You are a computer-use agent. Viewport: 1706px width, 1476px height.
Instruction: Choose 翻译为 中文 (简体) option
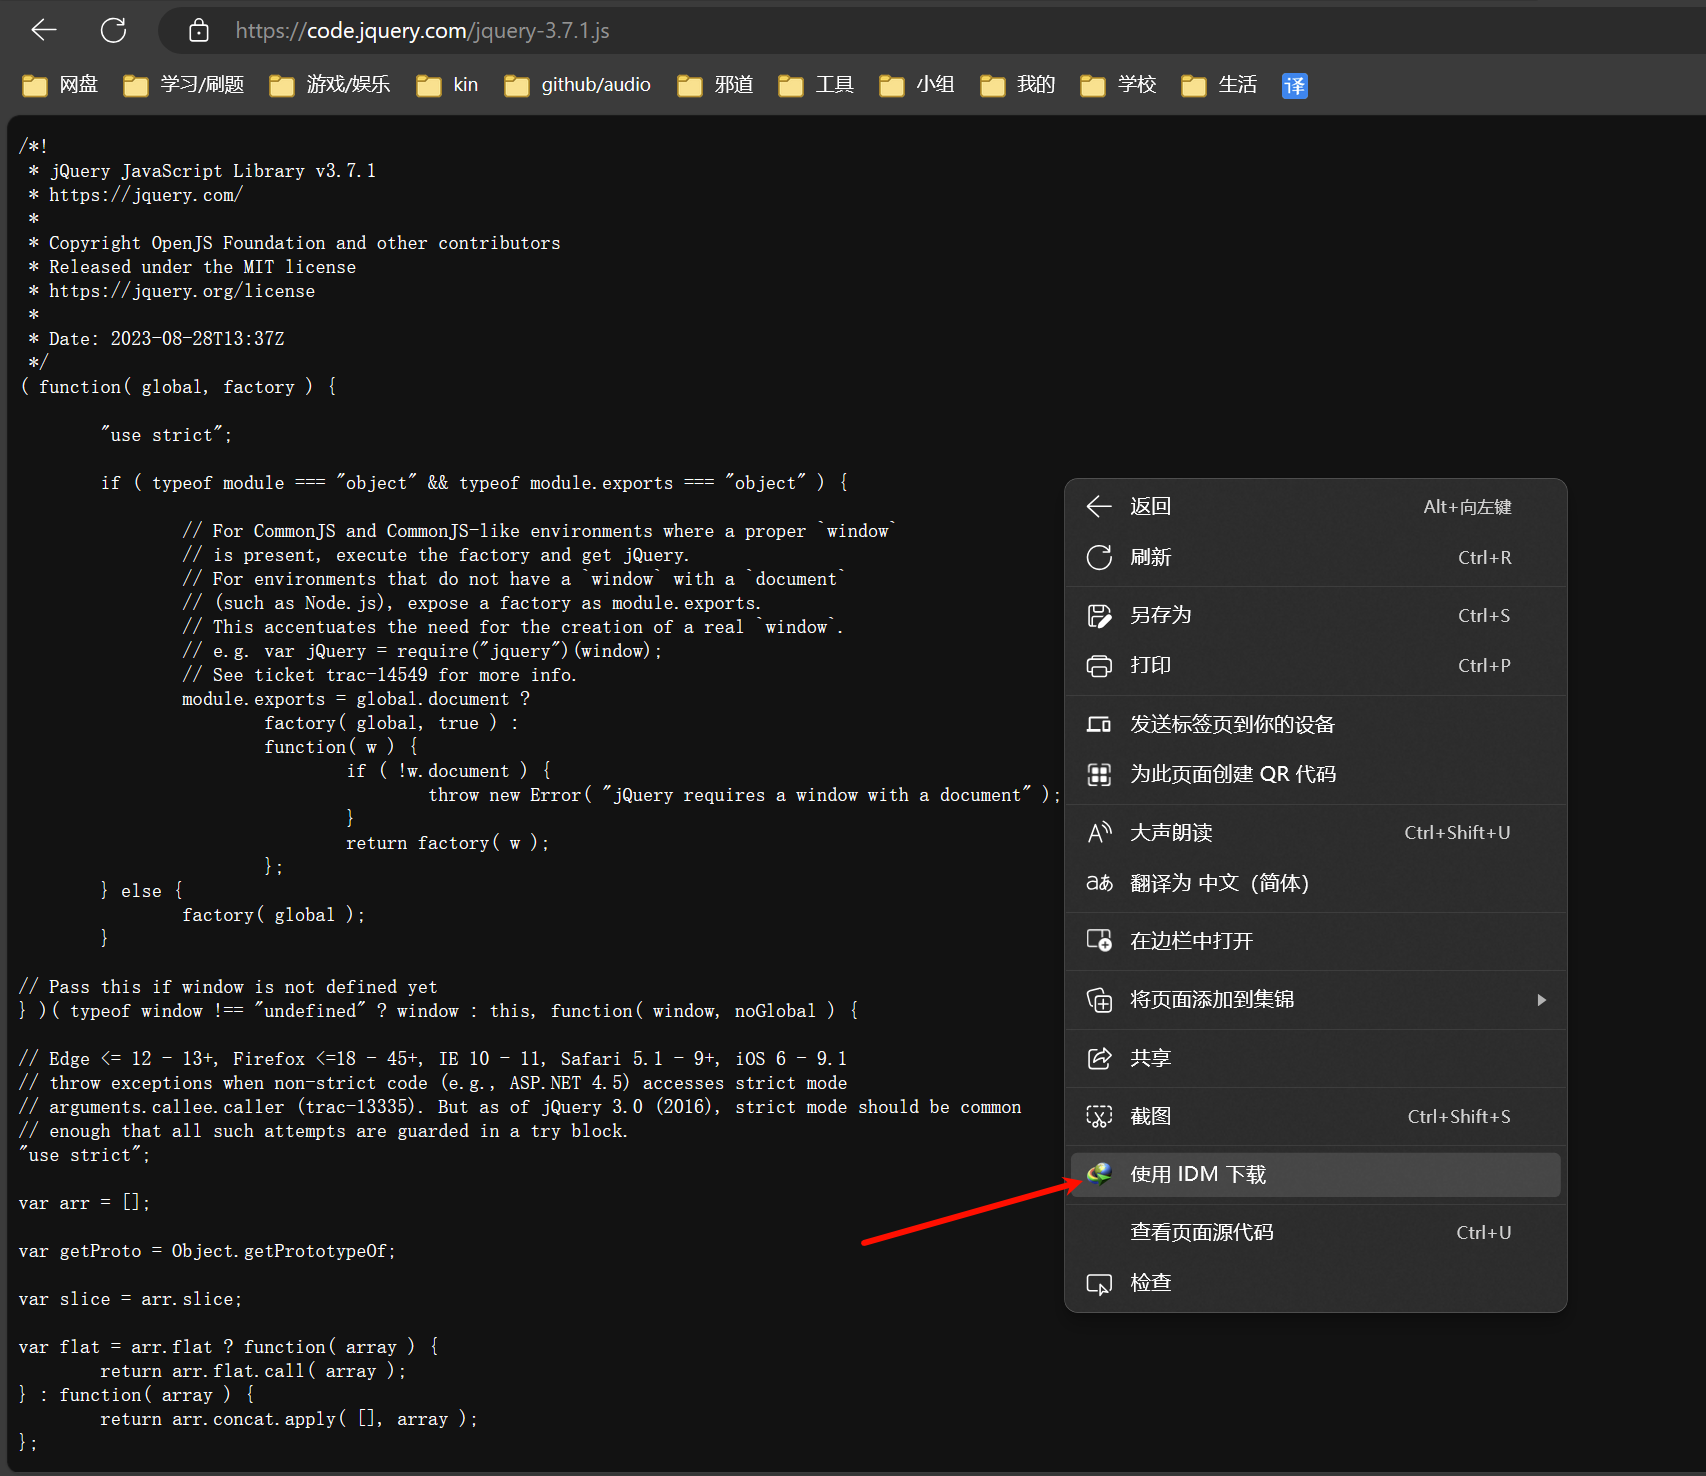click(1218, 883)
